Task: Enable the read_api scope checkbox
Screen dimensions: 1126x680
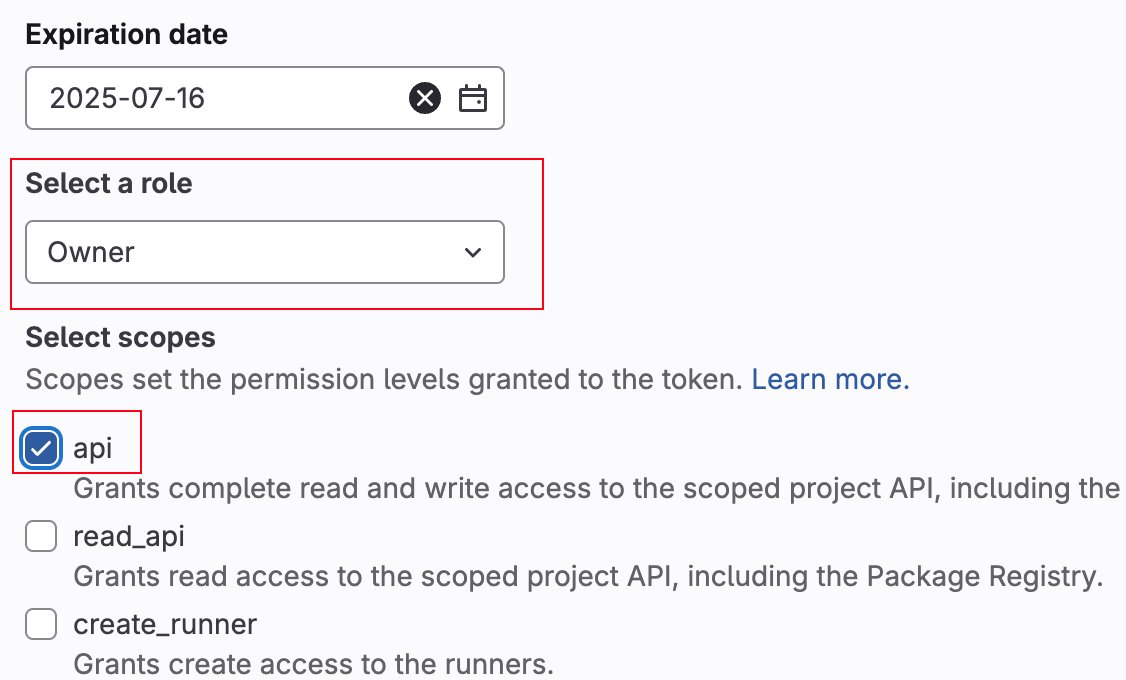Action: click(x=41, y=536)
